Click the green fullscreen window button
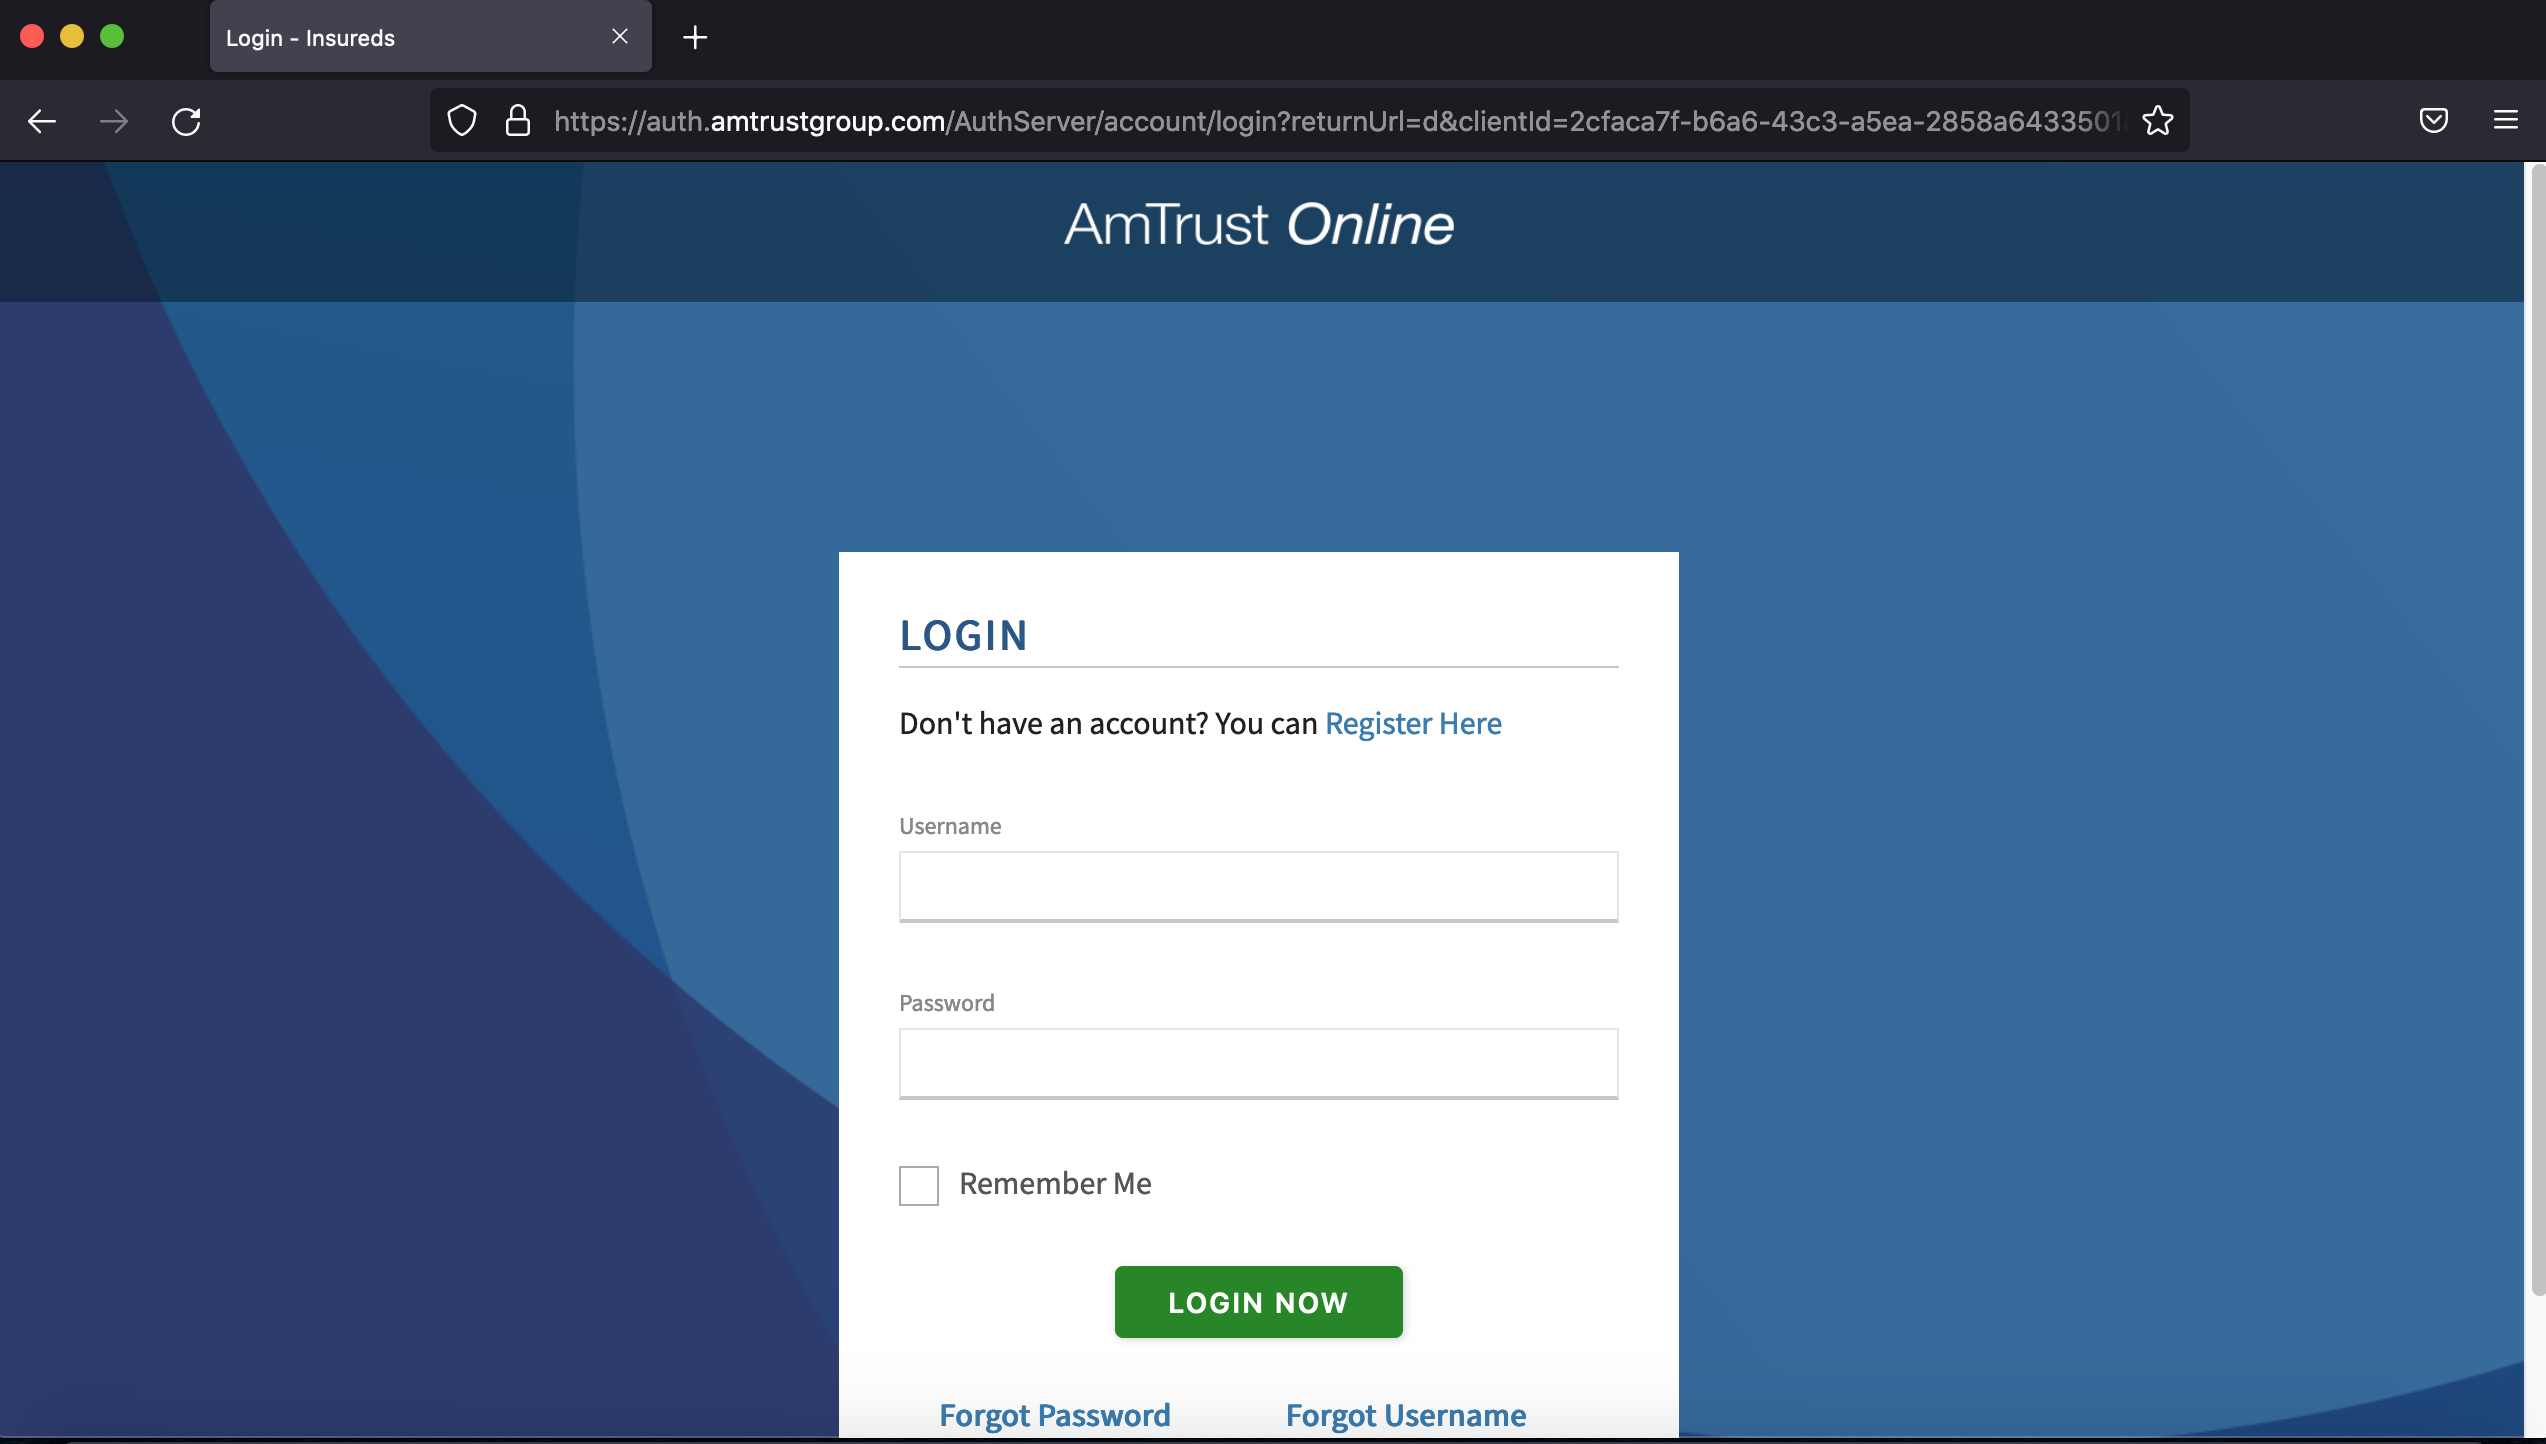 coord(112,36)
